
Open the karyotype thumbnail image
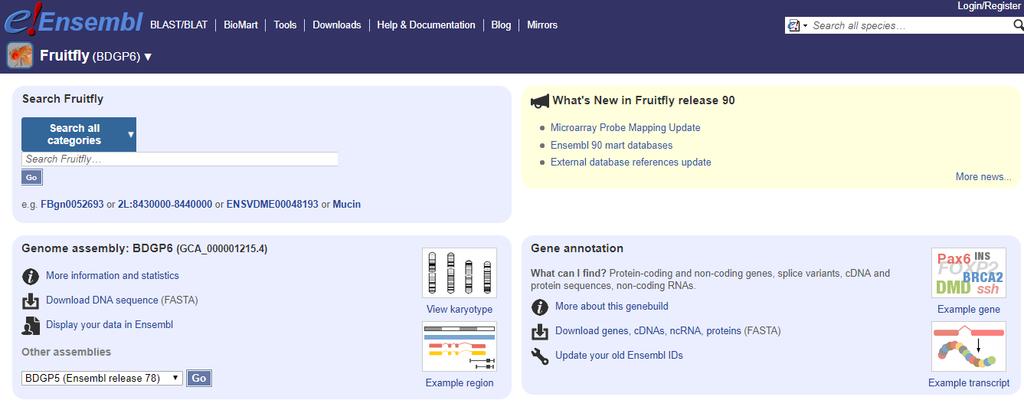tap(459, 273)
